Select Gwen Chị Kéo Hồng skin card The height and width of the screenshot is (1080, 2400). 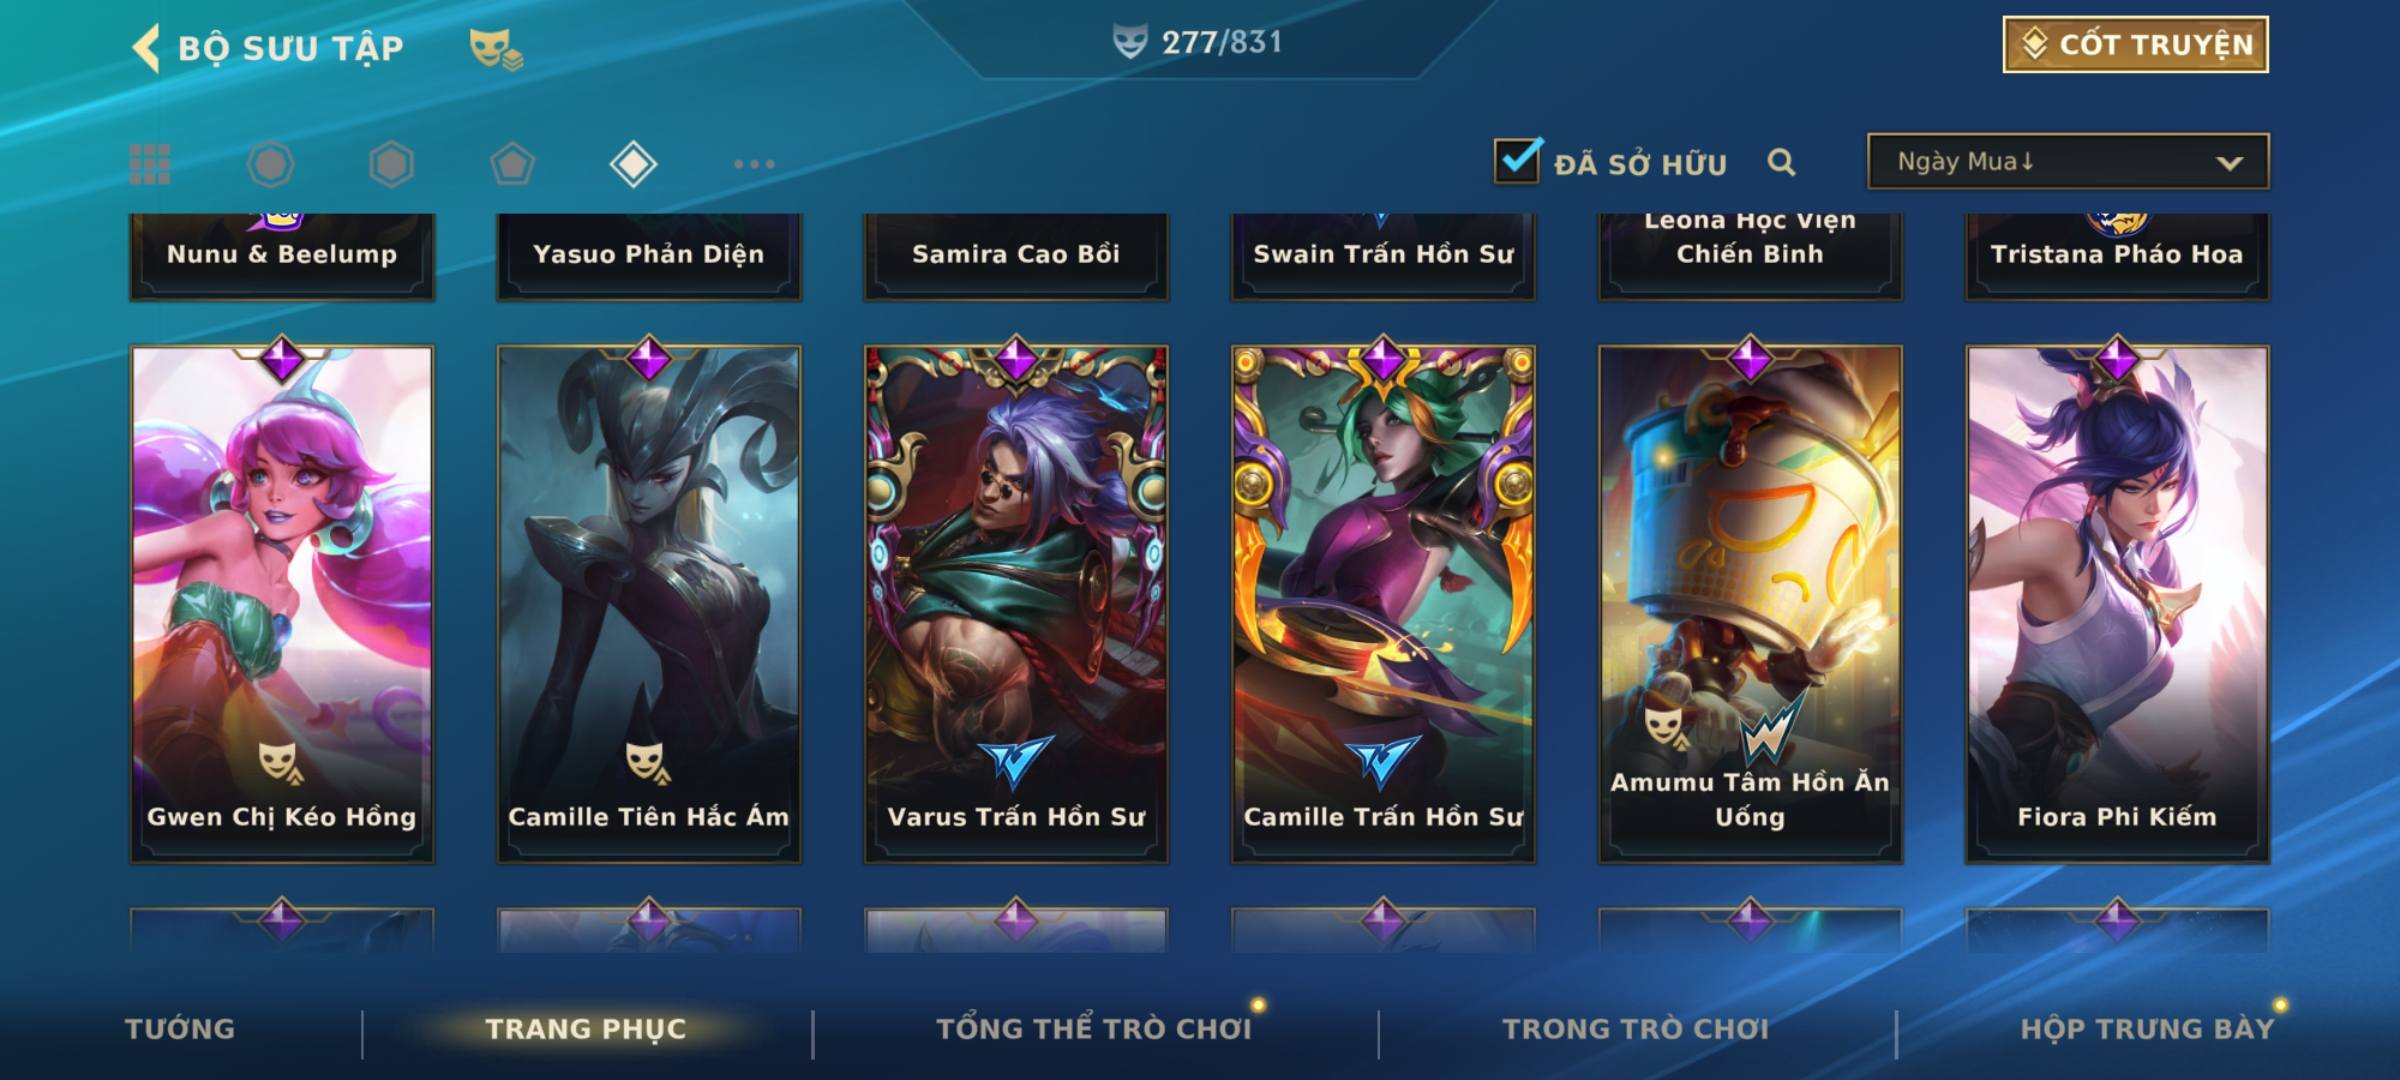(x=282, y=604)
